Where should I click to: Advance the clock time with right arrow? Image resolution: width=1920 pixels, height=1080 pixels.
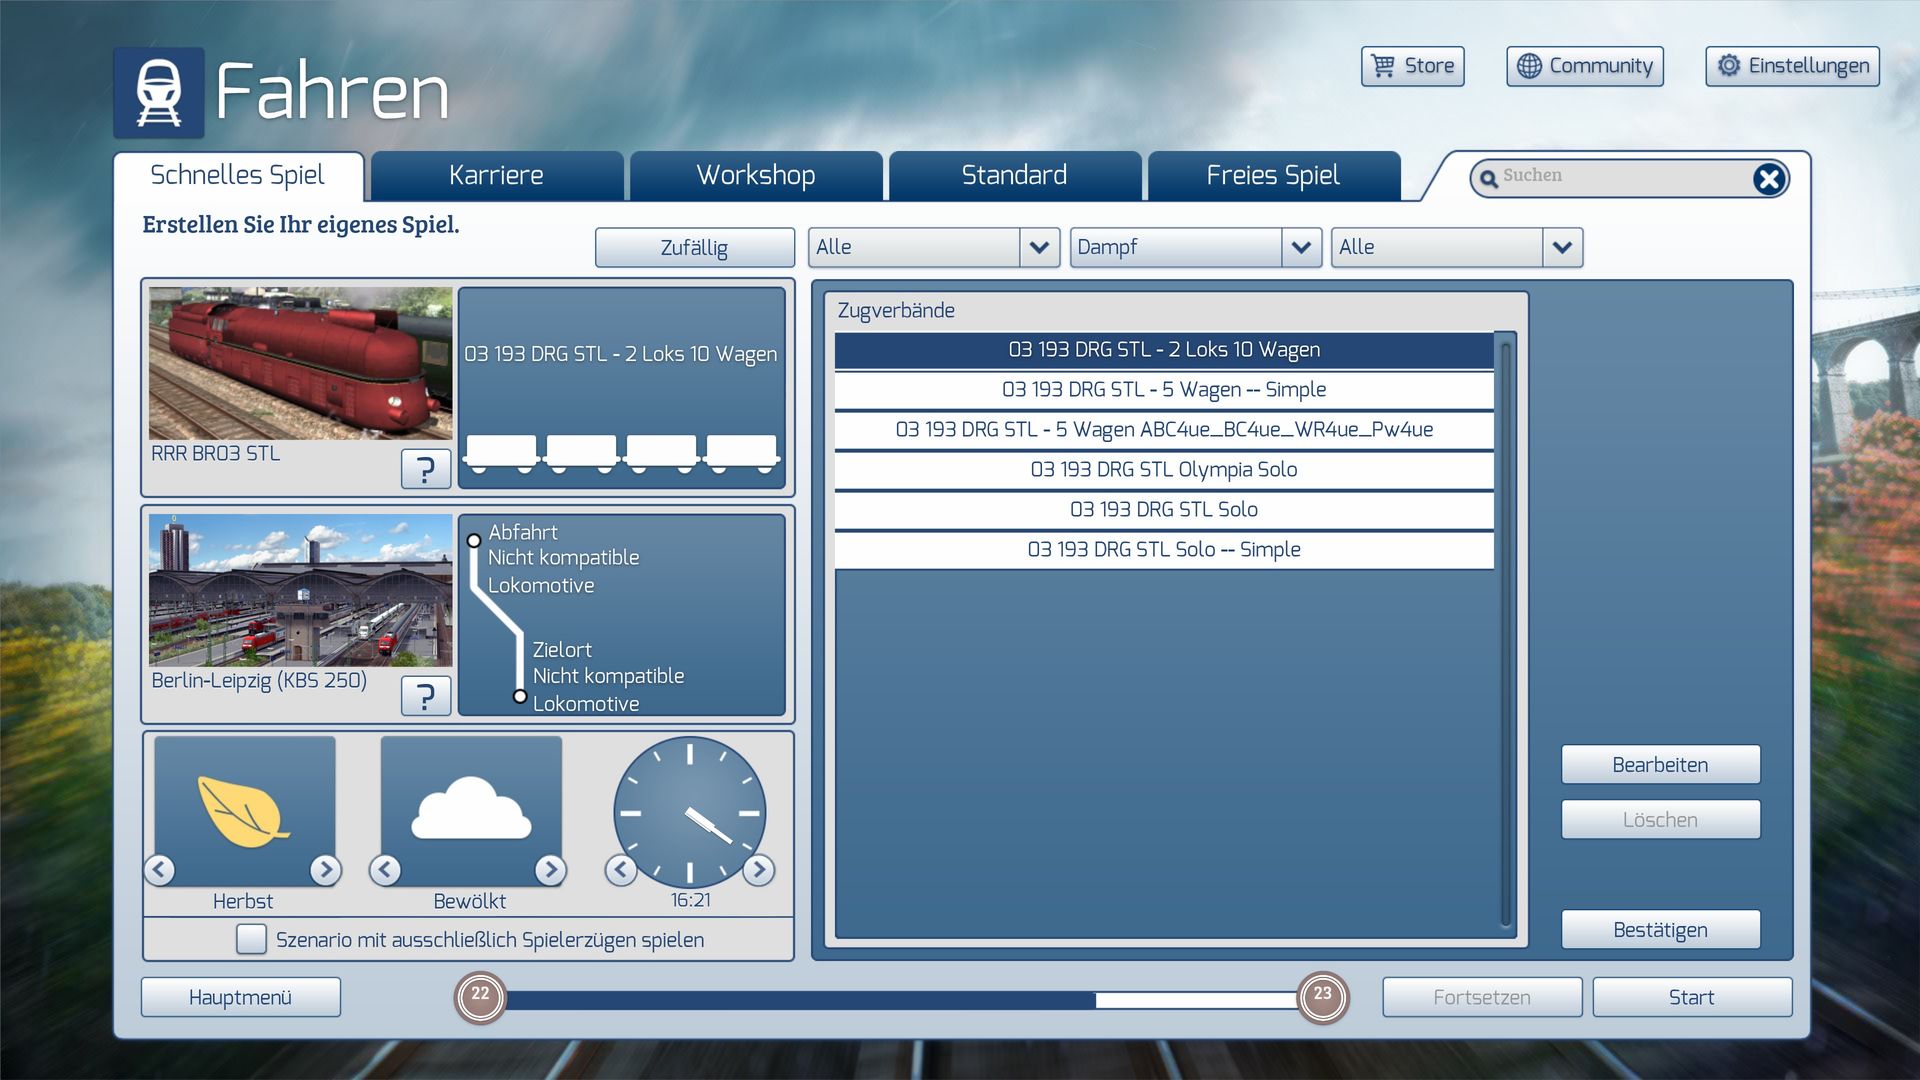tap(759, 869)
